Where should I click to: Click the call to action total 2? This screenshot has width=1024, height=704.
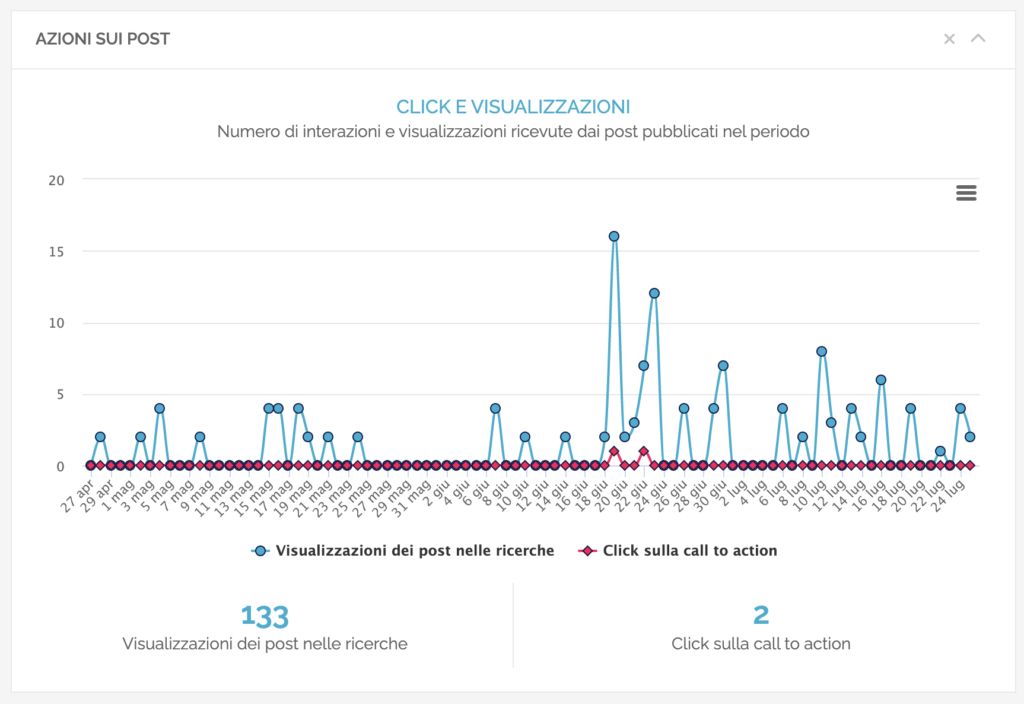[x=761, y=616]
